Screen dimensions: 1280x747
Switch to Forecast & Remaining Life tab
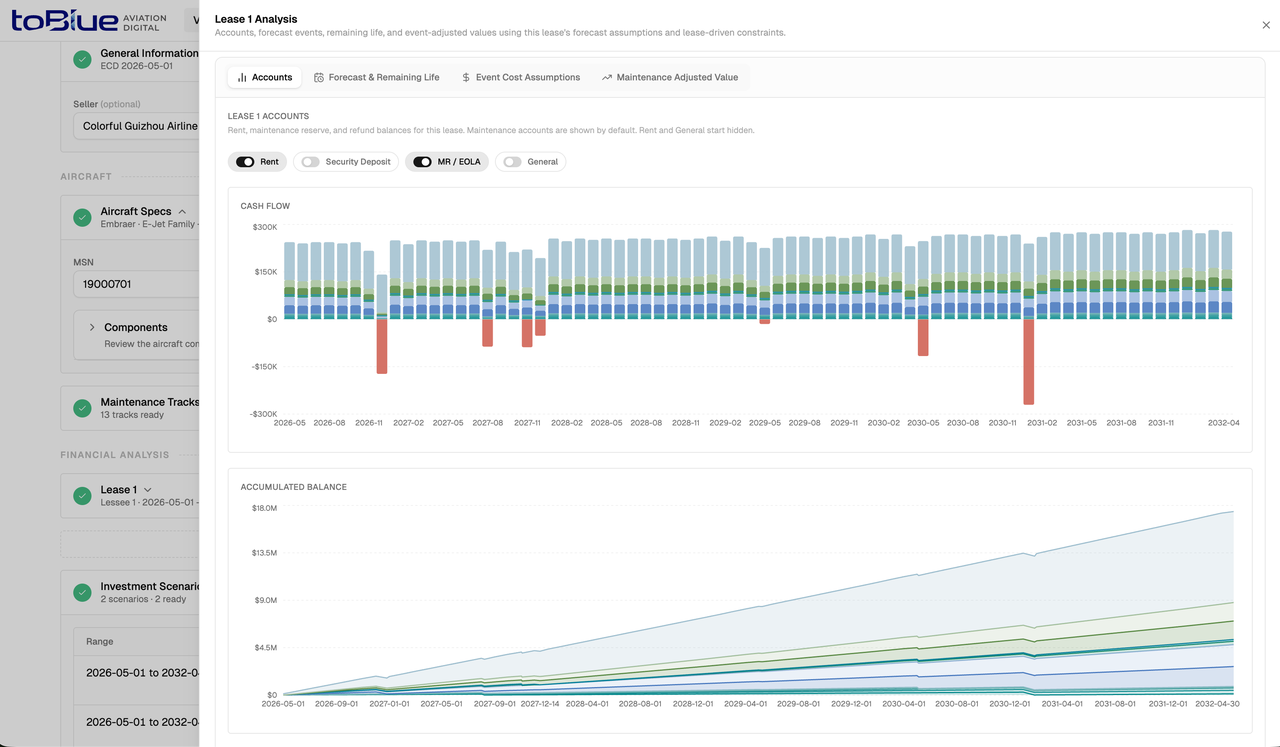coord(376,77)
